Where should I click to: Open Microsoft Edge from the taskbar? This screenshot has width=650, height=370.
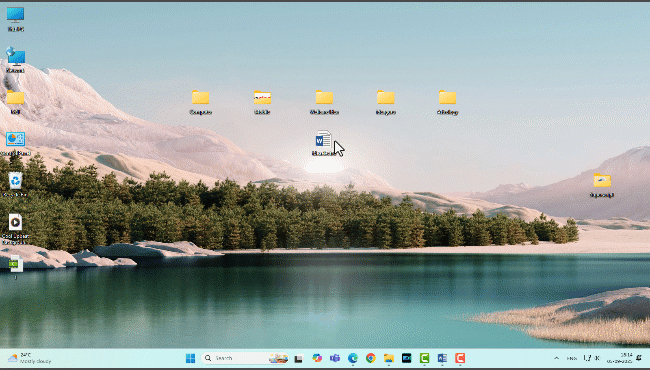click(x=353, y=358)
